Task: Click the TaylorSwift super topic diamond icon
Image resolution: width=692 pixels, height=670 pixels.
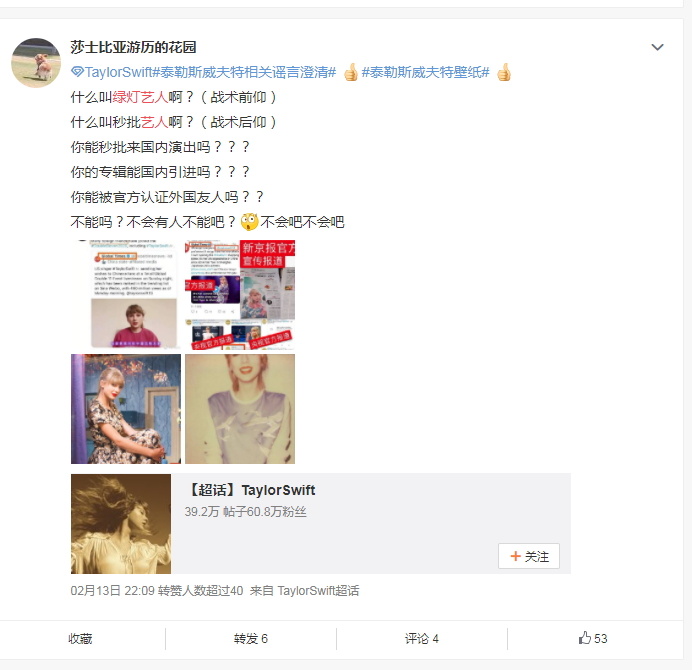Action: (77, 72)
